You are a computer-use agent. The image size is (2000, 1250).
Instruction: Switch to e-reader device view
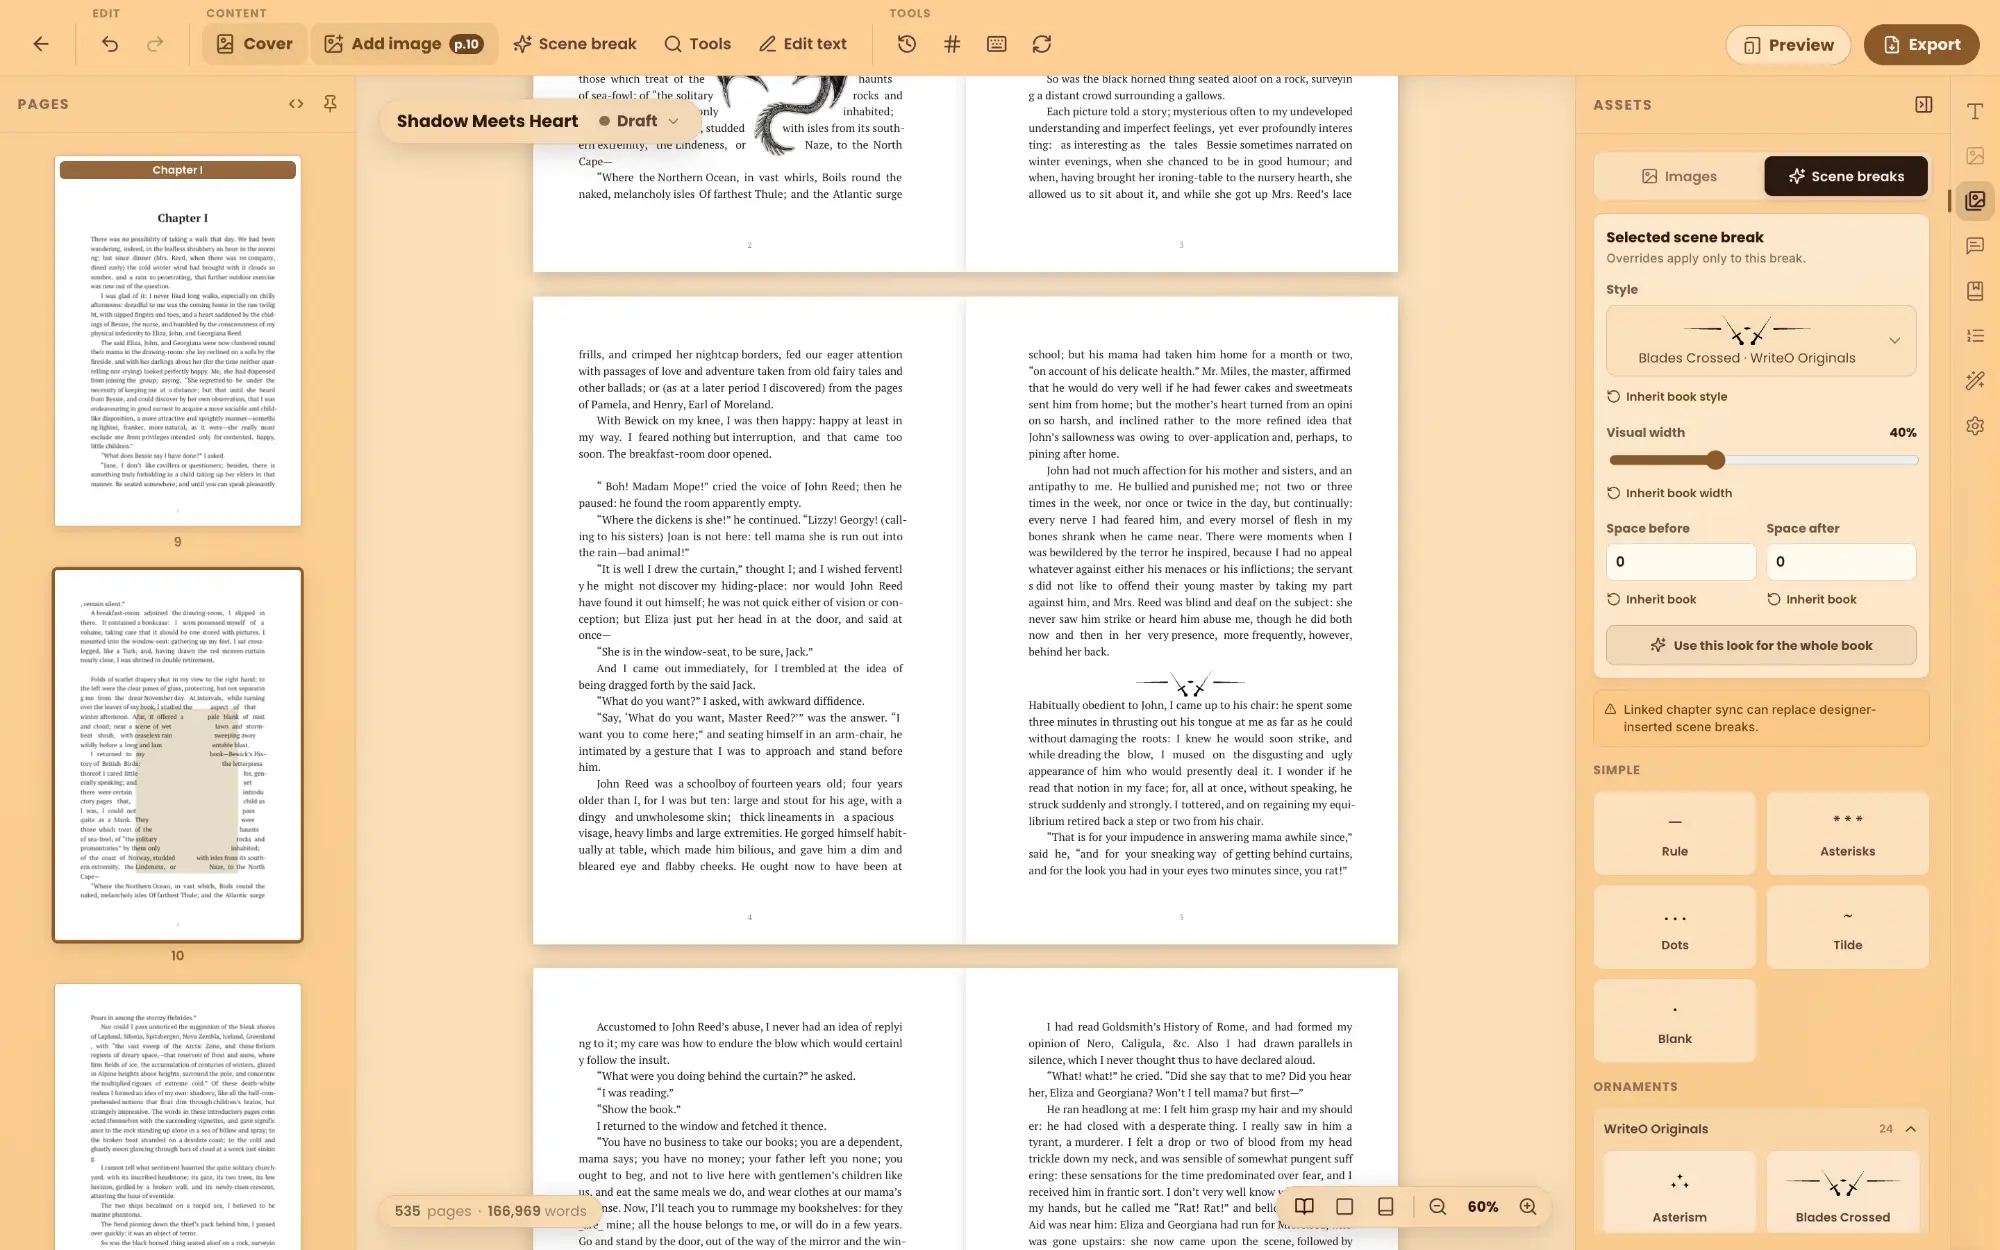tap(1386, 1207)
